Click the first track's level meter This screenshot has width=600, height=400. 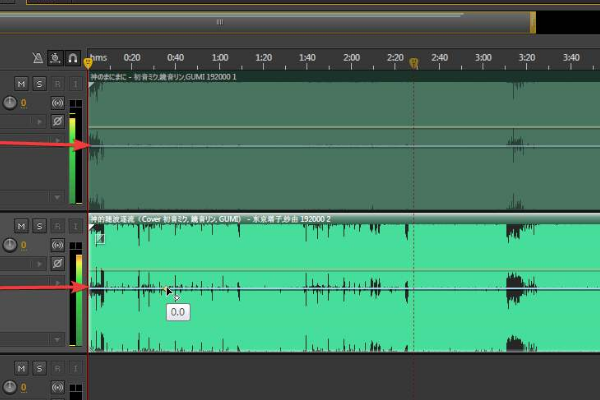pos(76,152)
